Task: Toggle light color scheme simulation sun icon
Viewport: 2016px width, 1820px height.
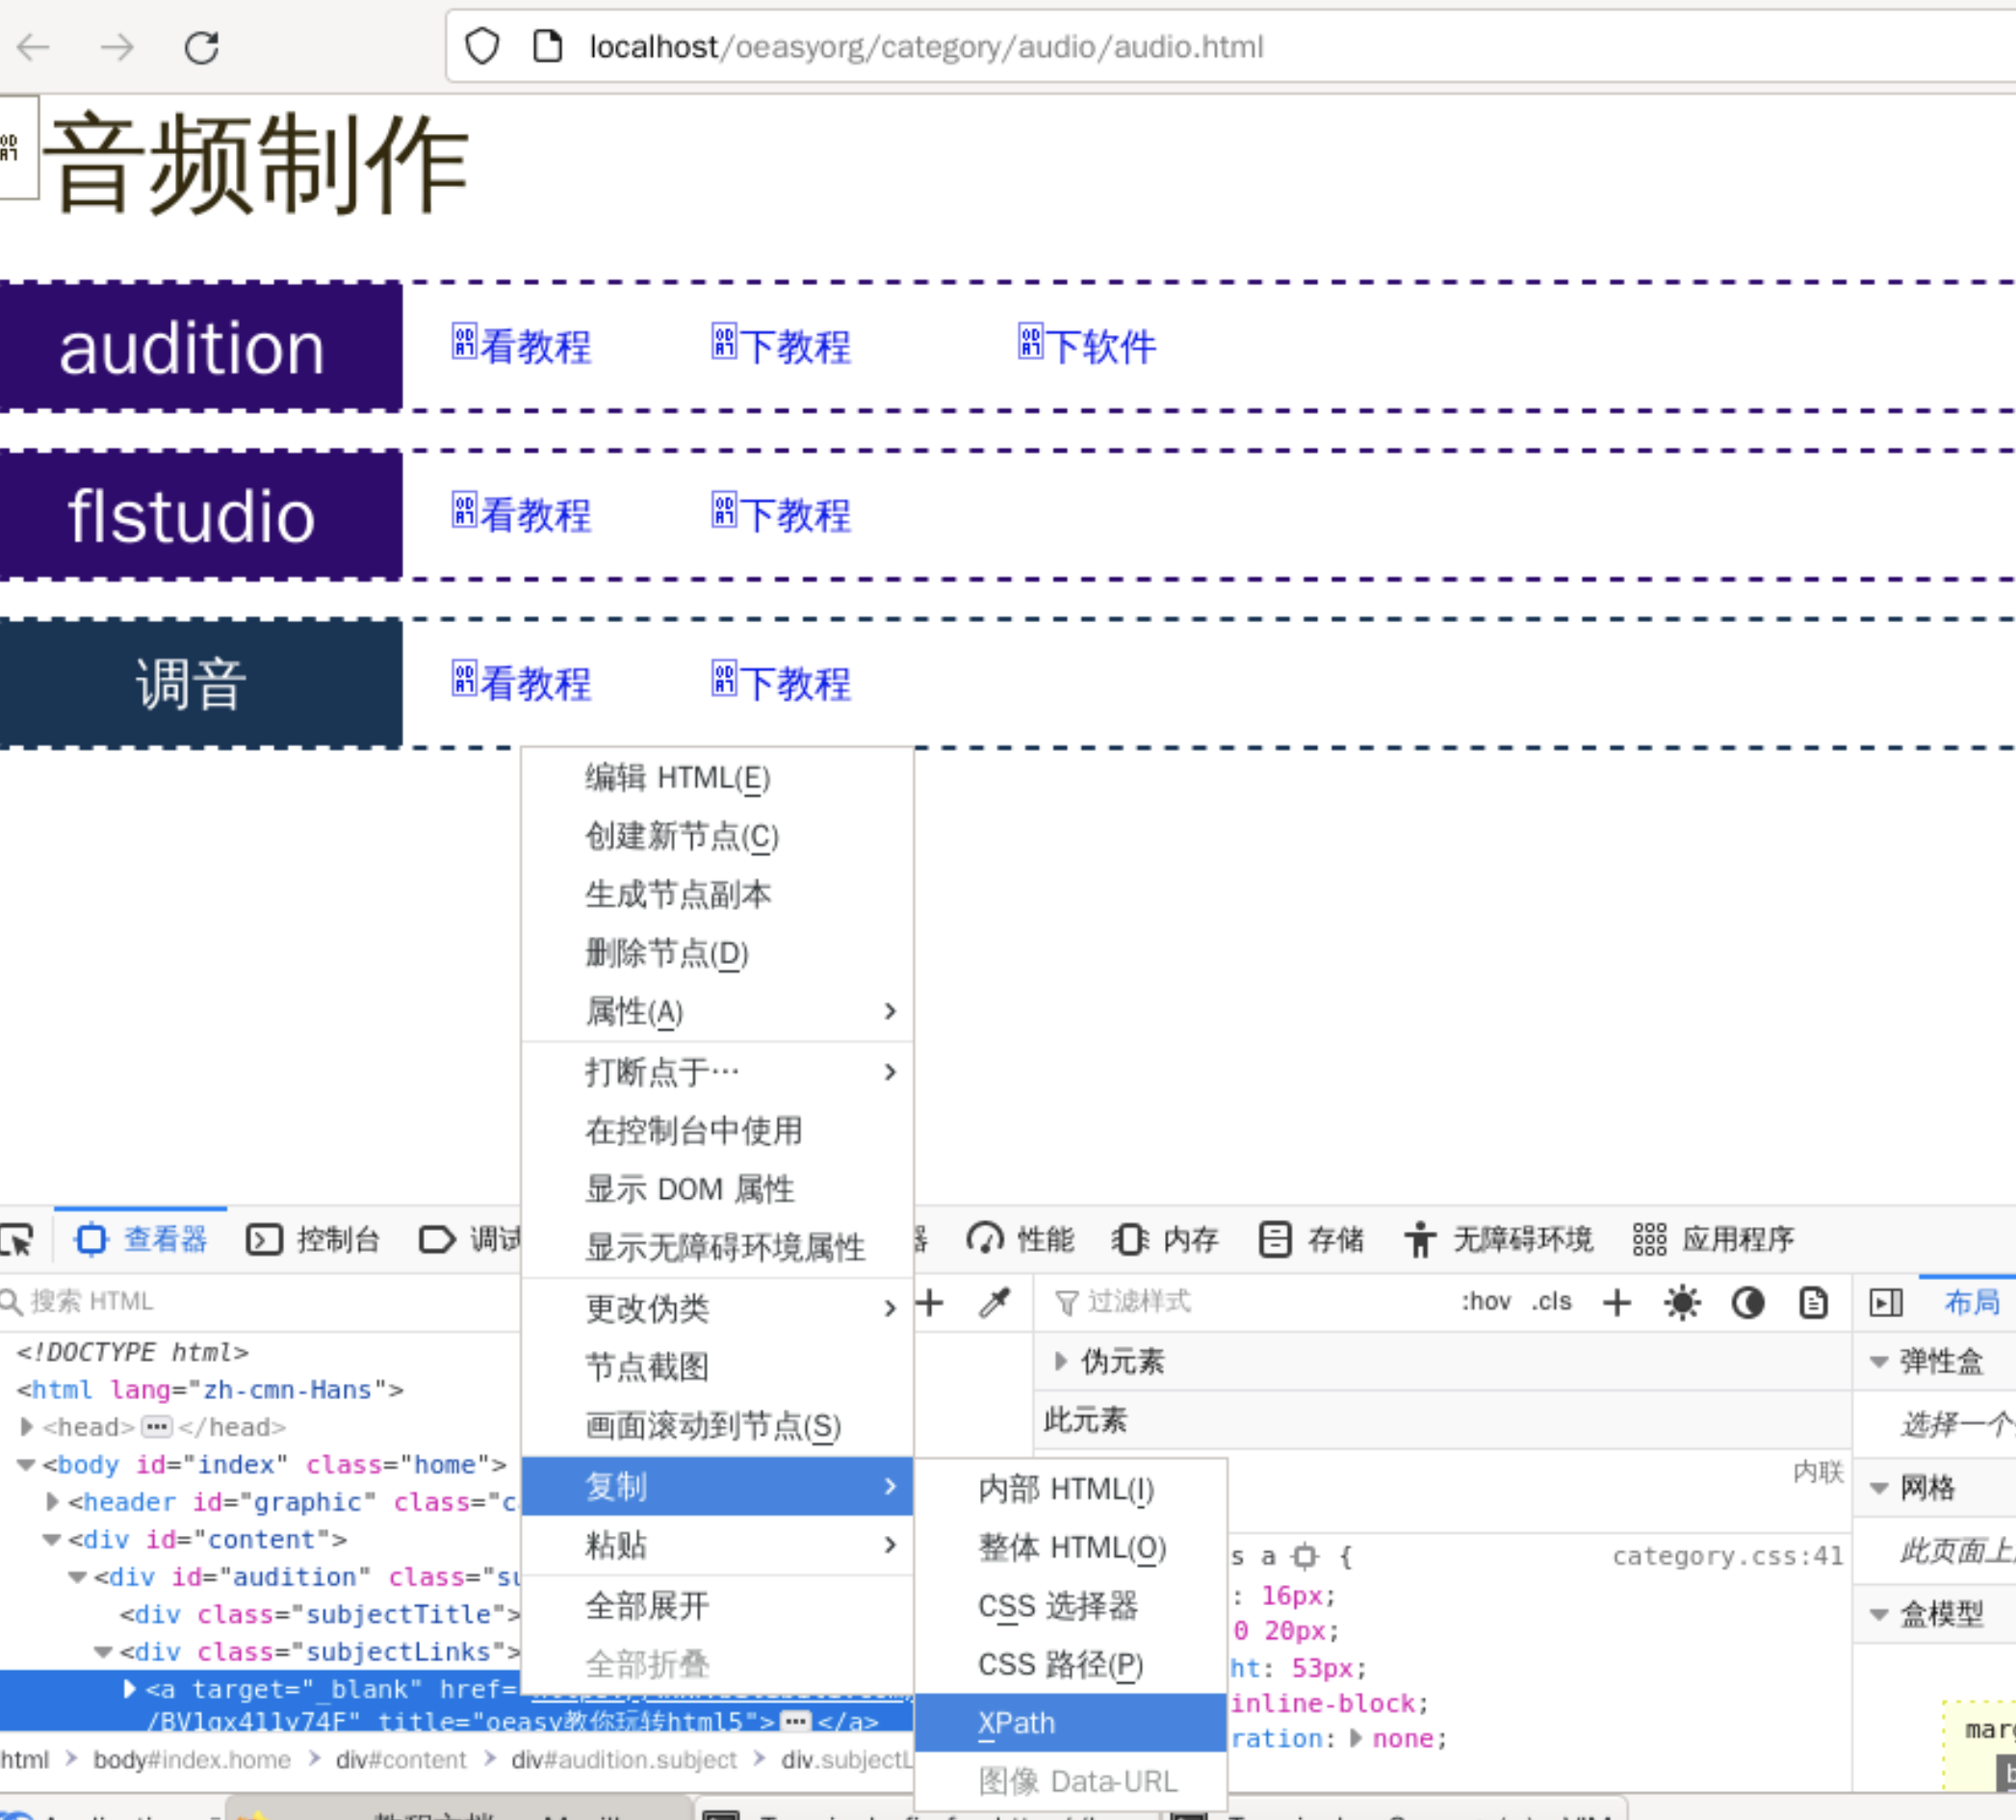Action: tap(1682, 1303)
